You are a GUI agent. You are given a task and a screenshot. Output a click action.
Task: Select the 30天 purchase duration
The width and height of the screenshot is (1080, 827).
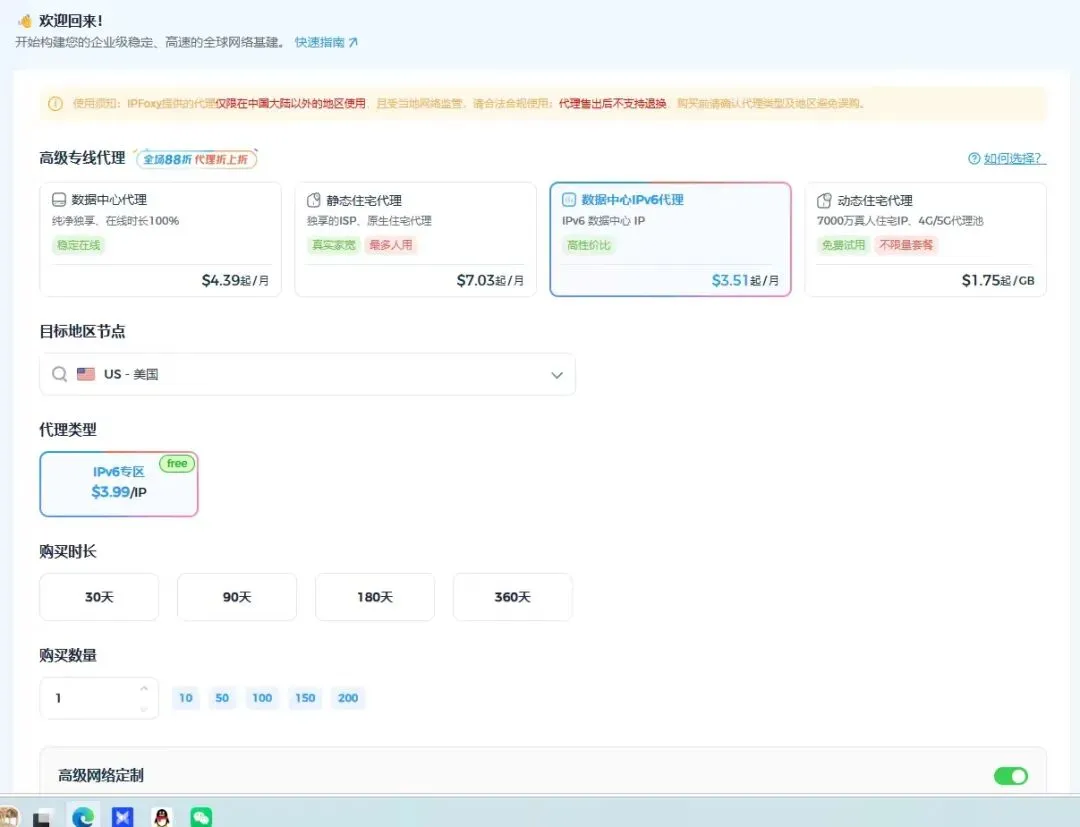pos(99,597)
